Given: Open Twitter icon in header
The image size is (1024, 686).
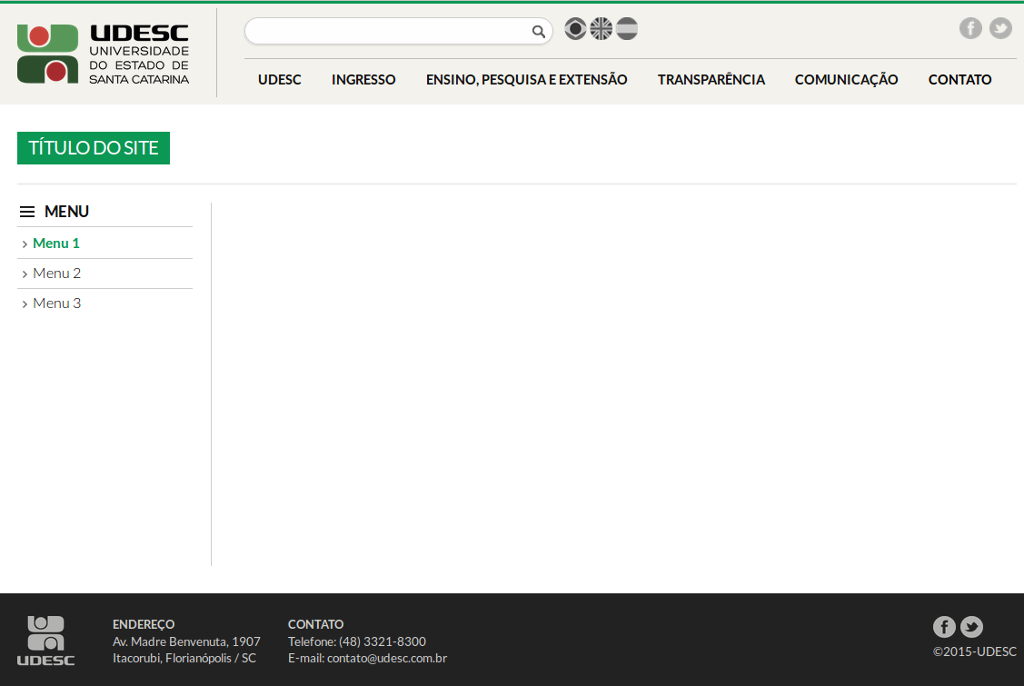Looking at the screenshot, I should [x=1000, y=28].
